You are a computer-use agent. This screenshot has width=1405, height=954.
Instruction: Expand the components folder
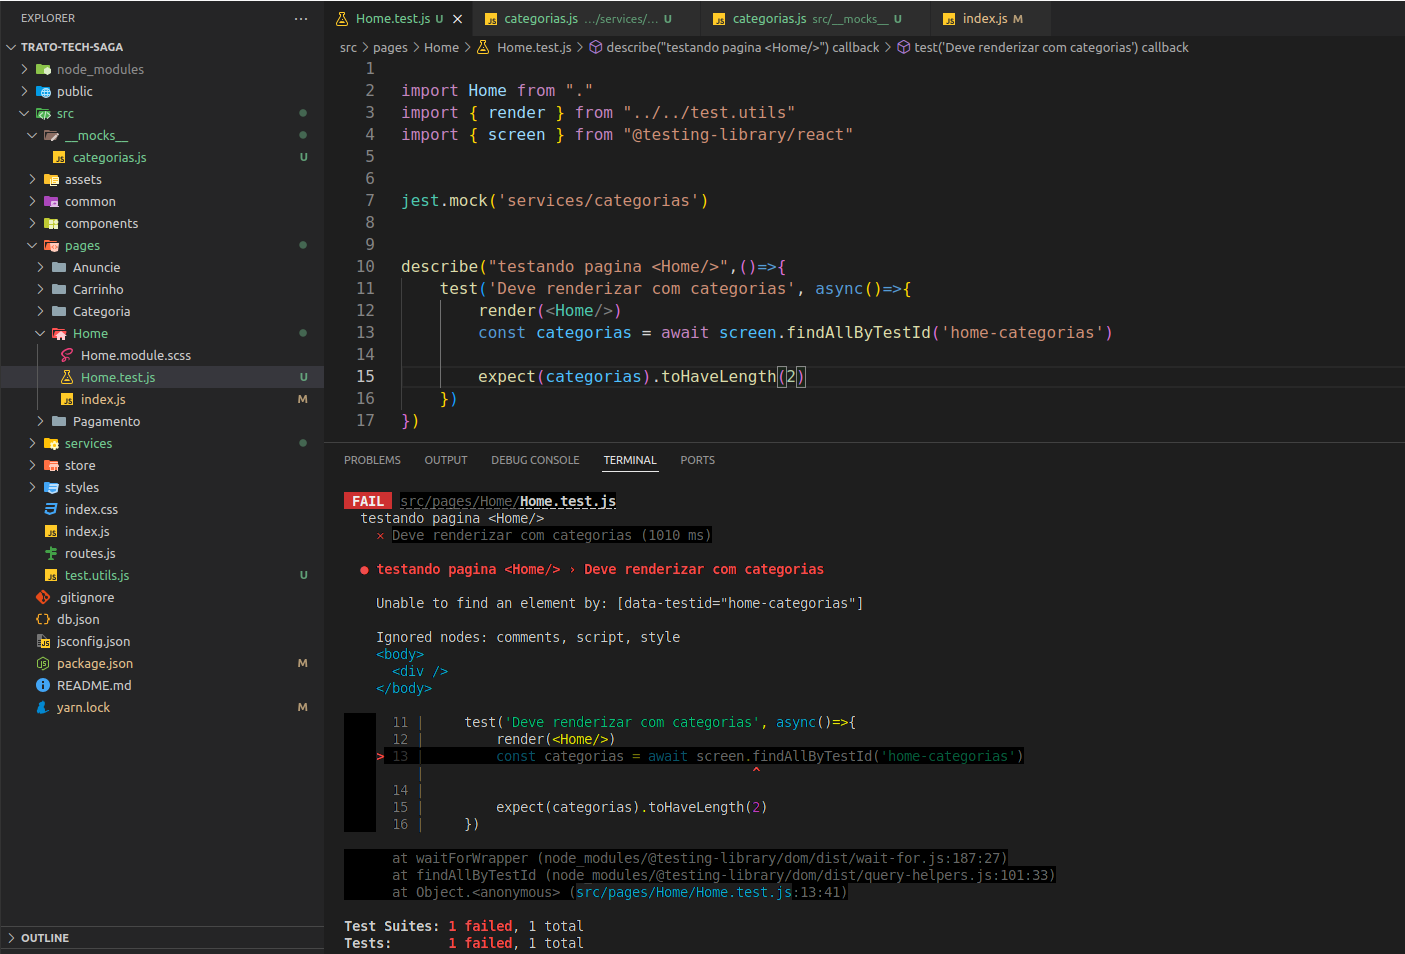[32, 223]
